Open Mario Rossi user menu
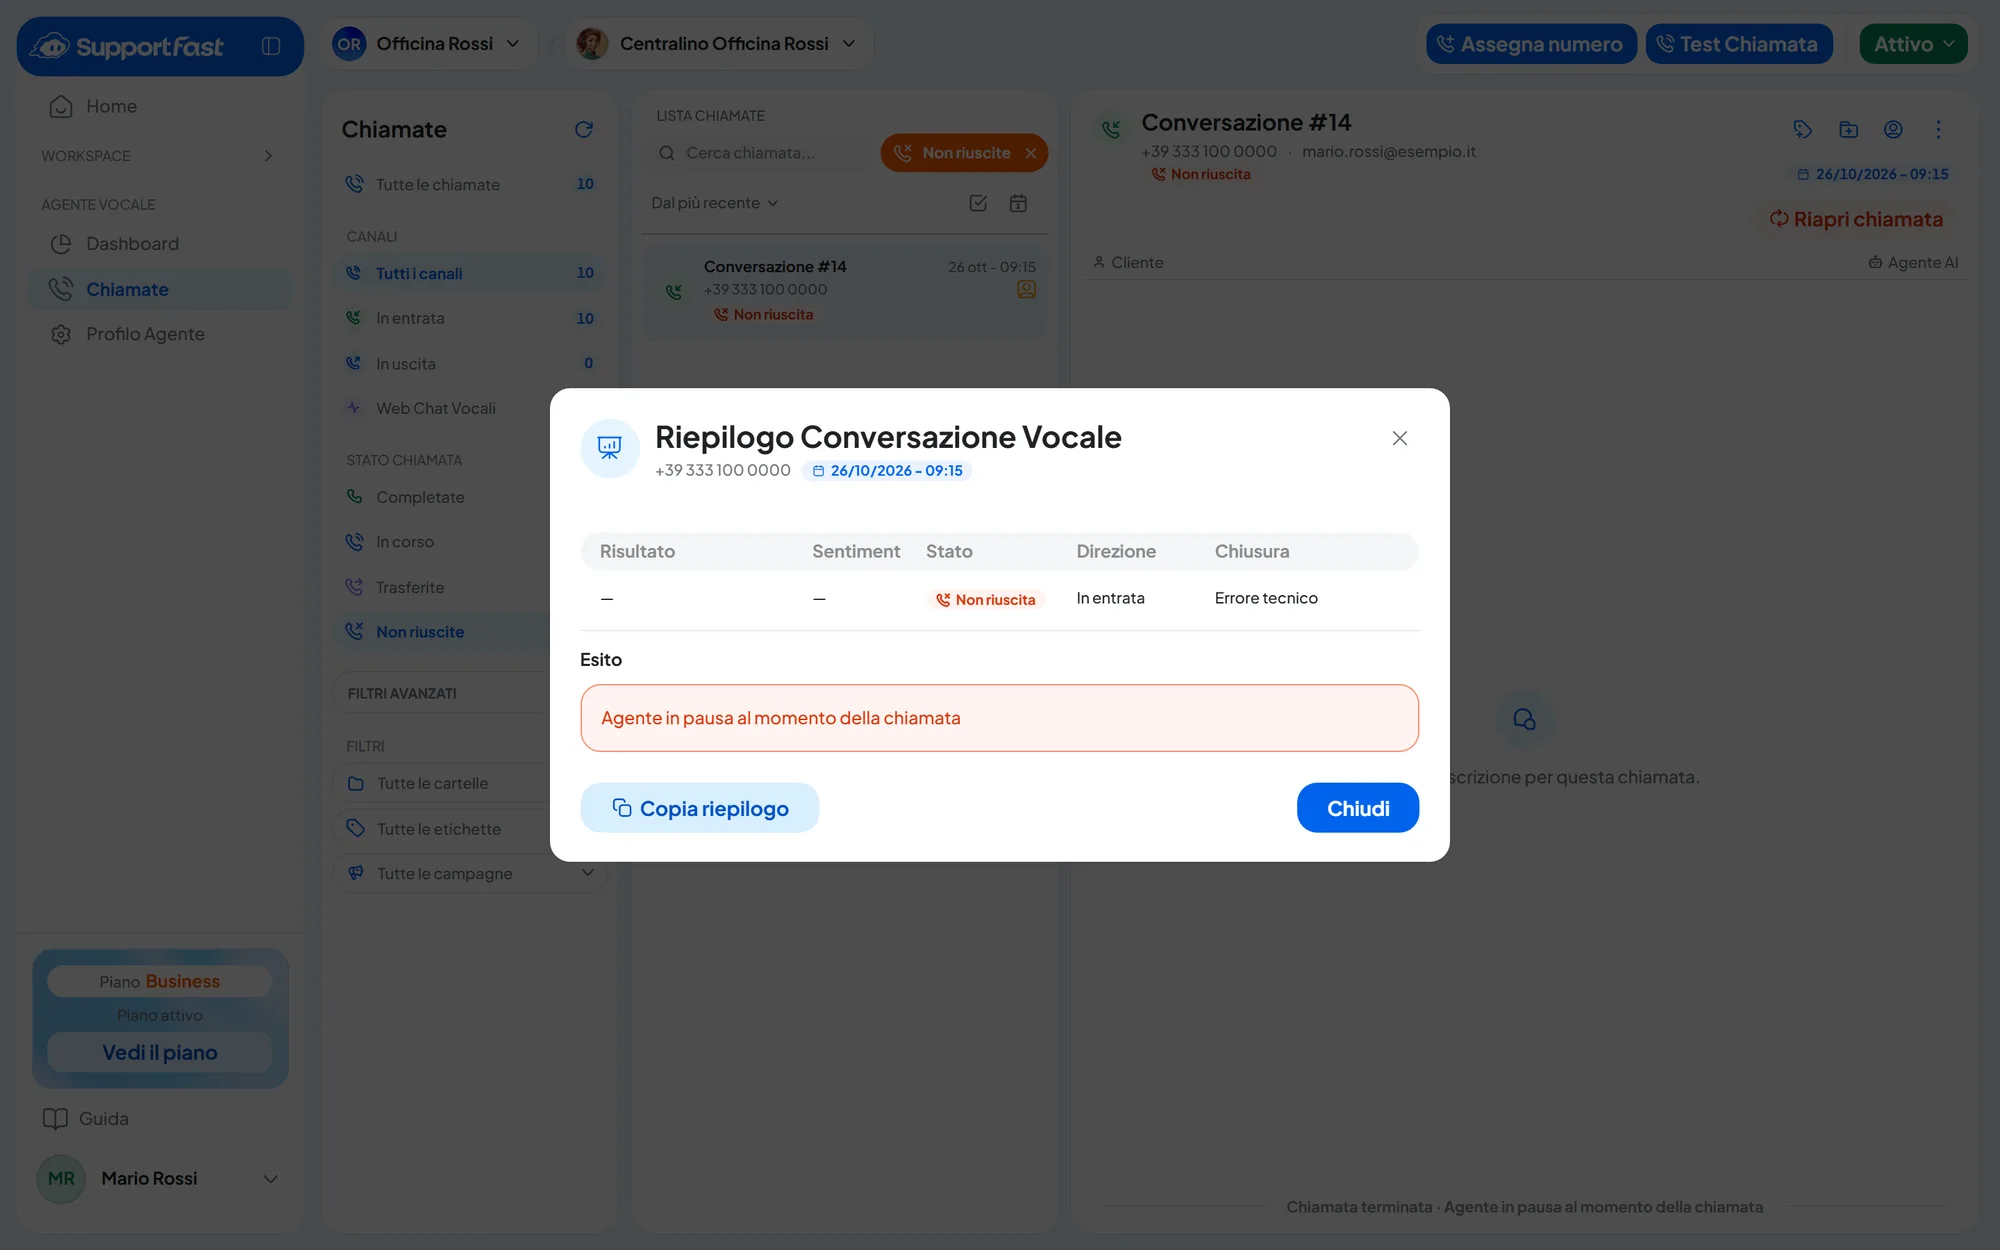Viewport: 2000px width, 1250px height. [x=158, y=1178]
